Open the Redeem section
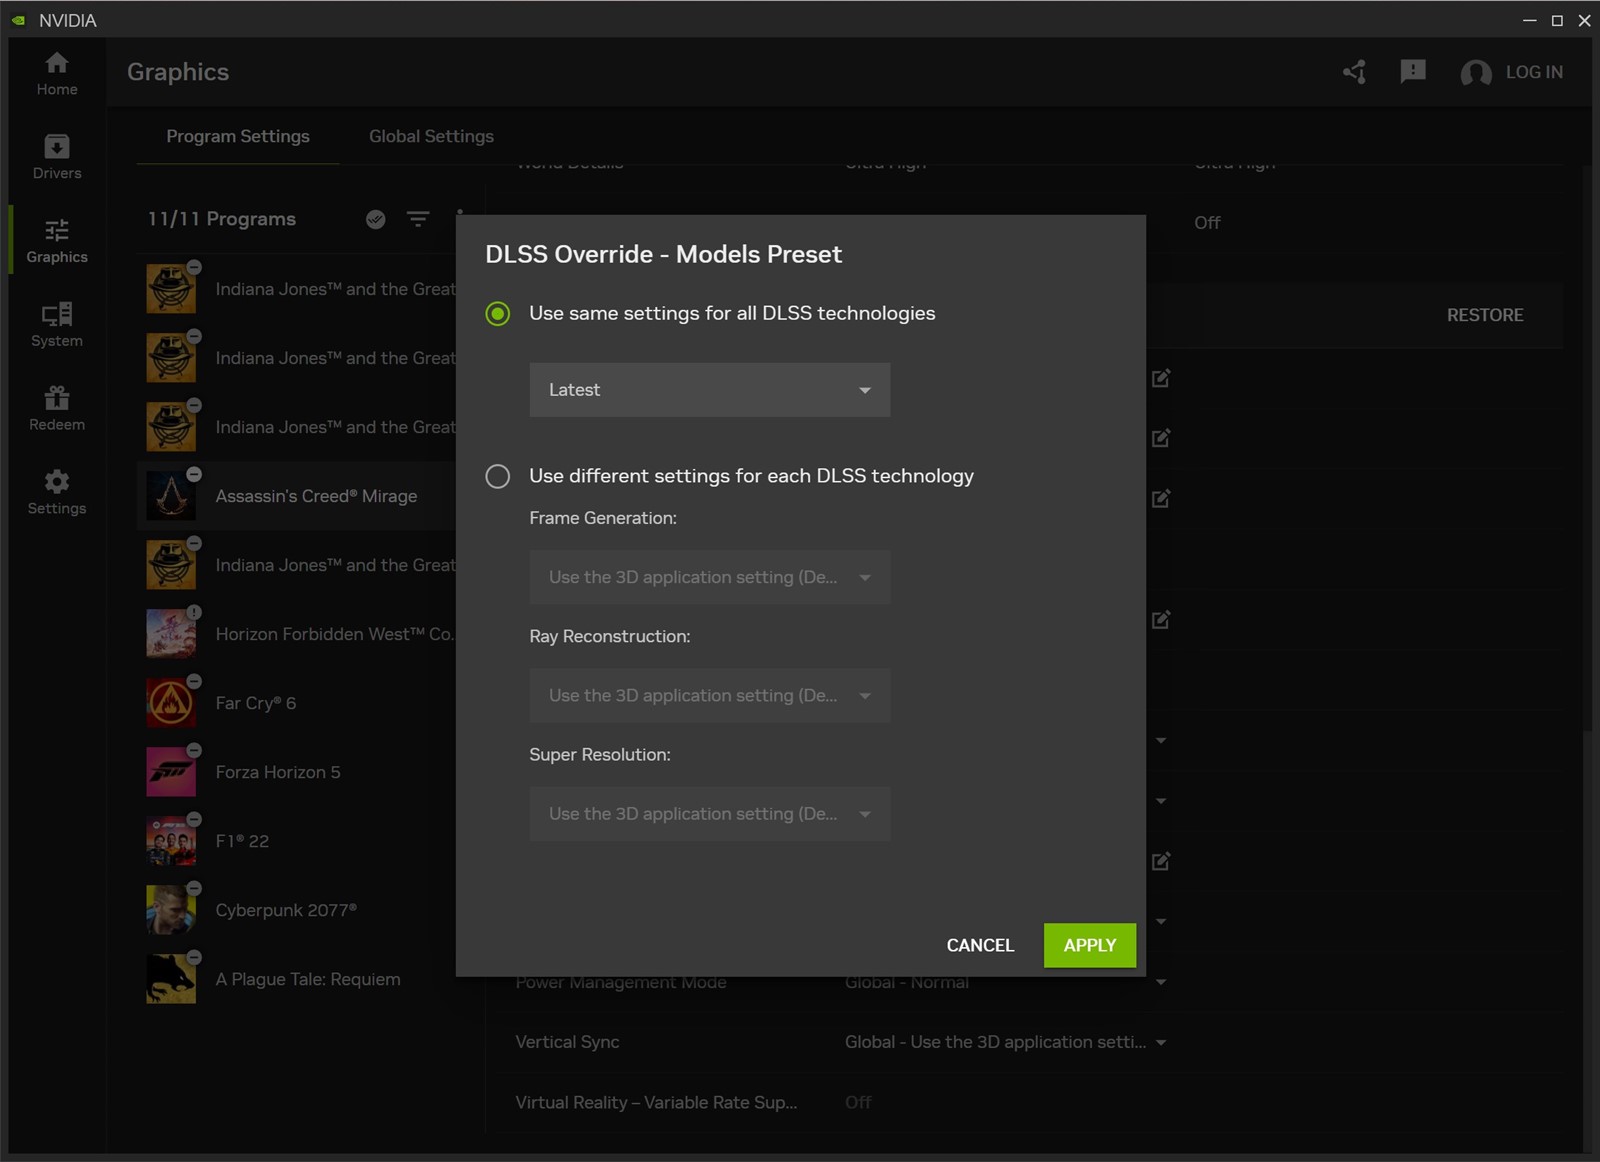Screen dimensions: 1600x1162 [57, 410]
